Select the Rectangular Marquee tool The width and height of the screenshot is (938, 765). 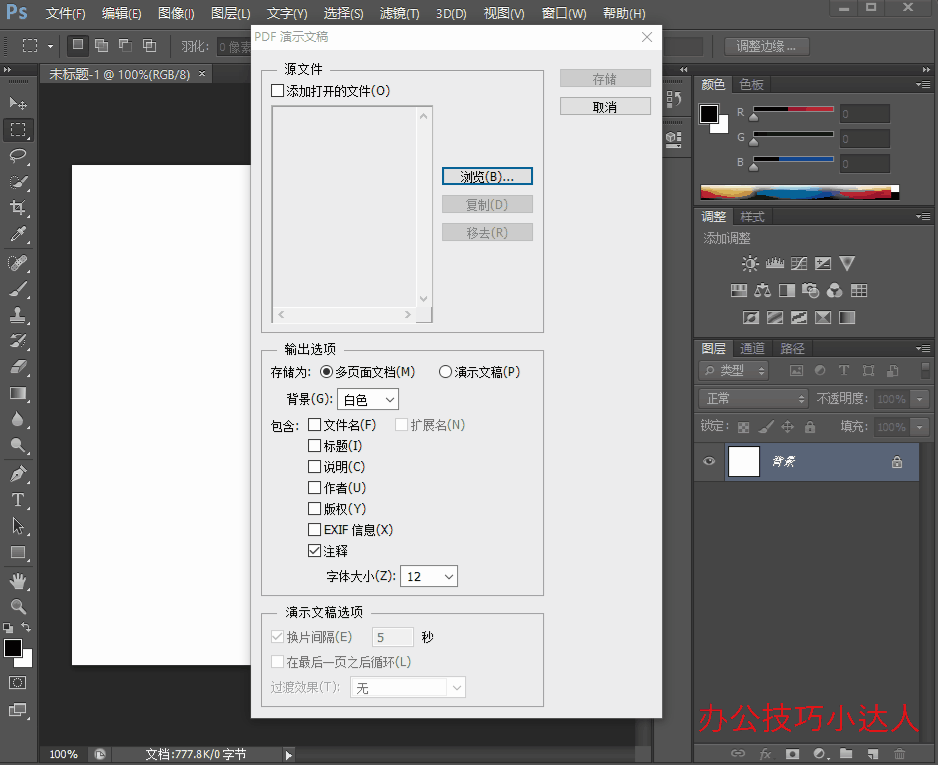pyautogui.click(x=18, y=130)
